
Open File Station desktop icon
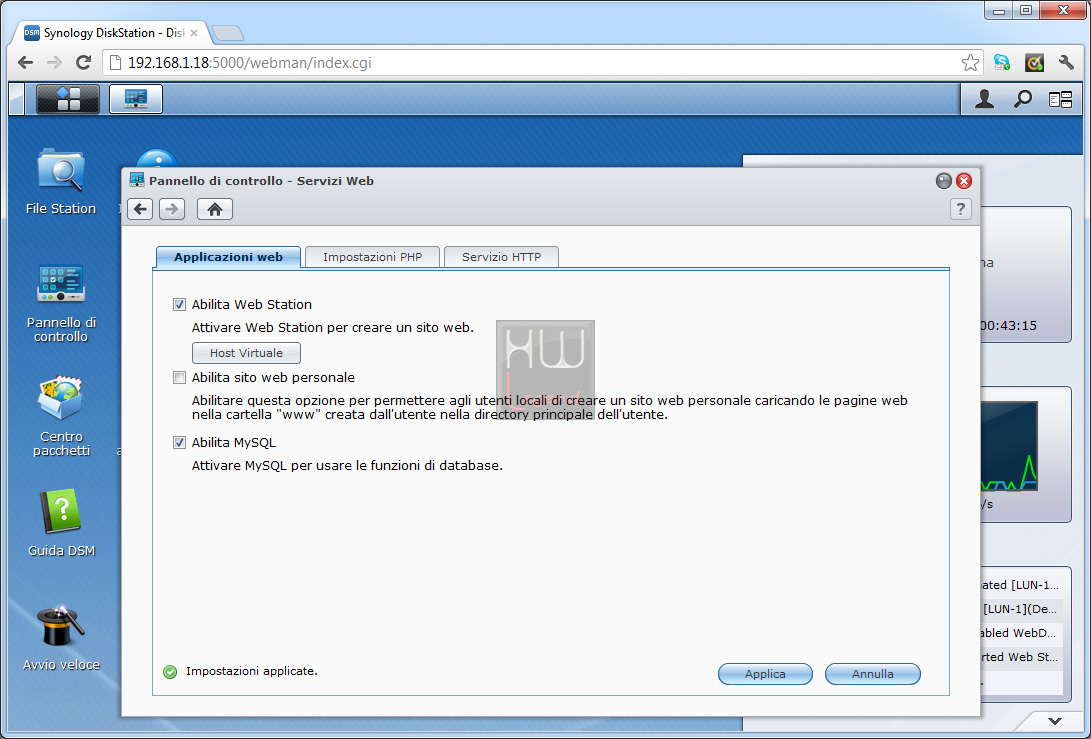(x=61, y=181)
